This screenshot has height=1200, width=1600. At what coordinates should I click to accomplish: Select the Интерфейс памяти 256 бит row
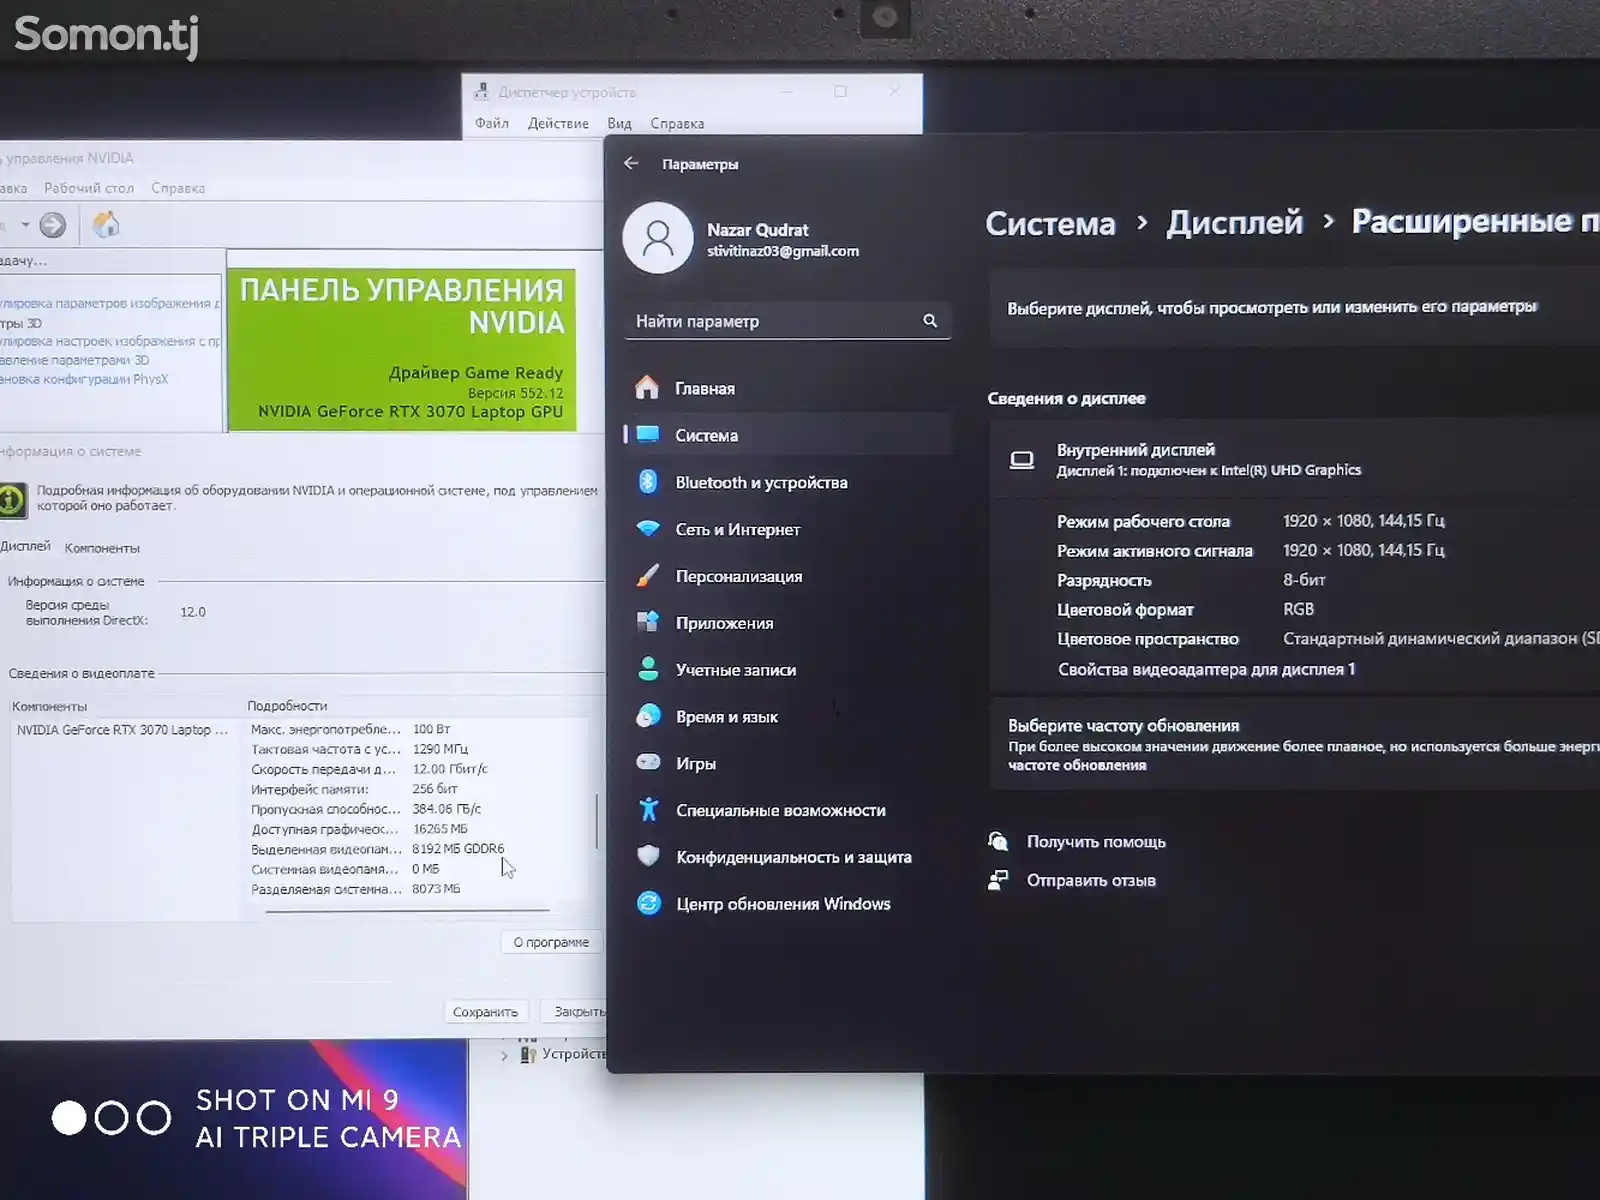(x=355, y=789)
